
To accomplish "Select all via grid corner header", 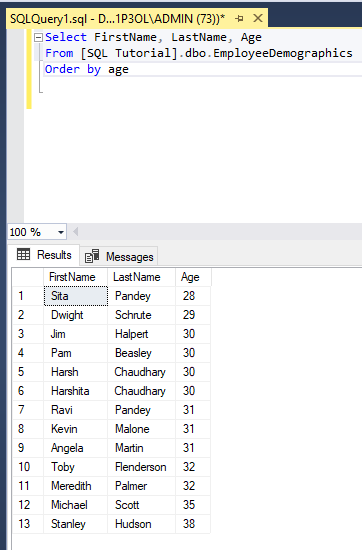I will tap(28, 277).
